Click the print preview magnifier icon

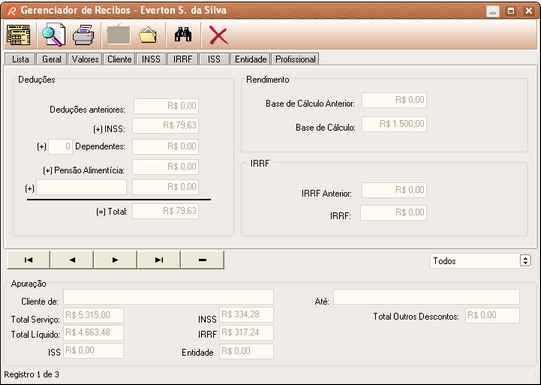click(x=53, y=35)
